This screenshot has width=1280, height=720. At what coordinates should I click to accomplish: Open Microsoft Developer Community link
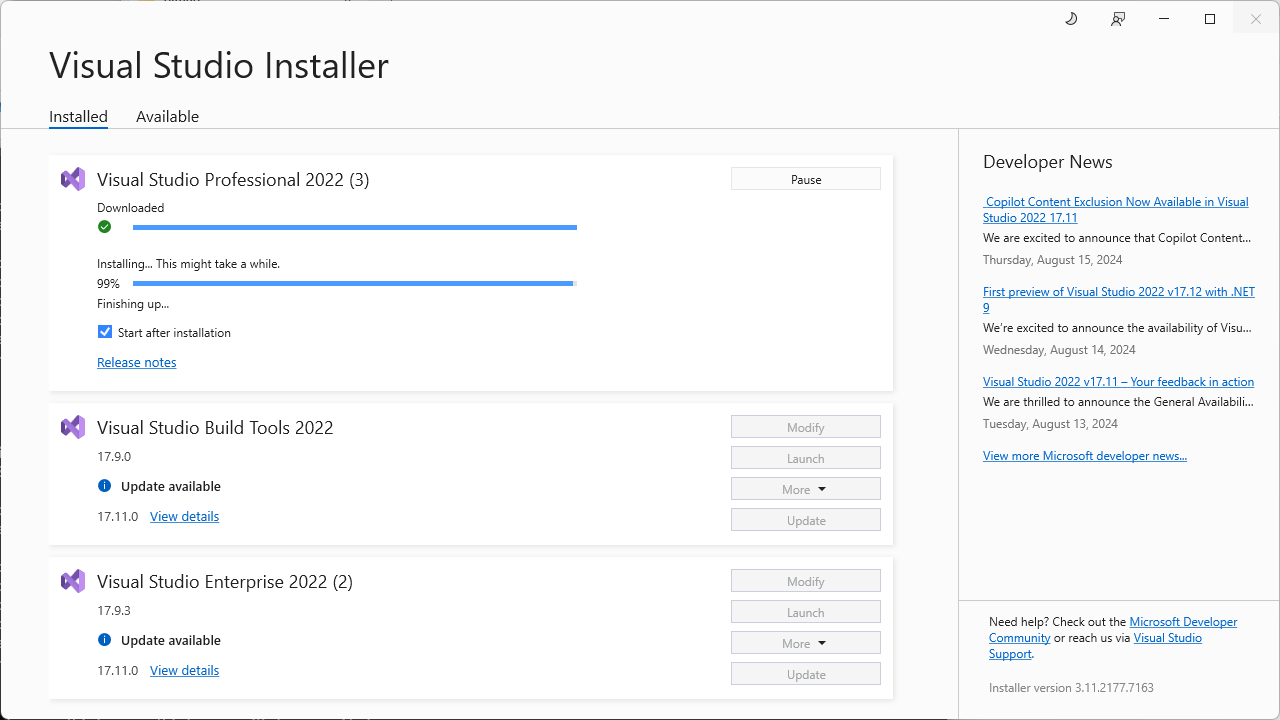point(1113,629)
